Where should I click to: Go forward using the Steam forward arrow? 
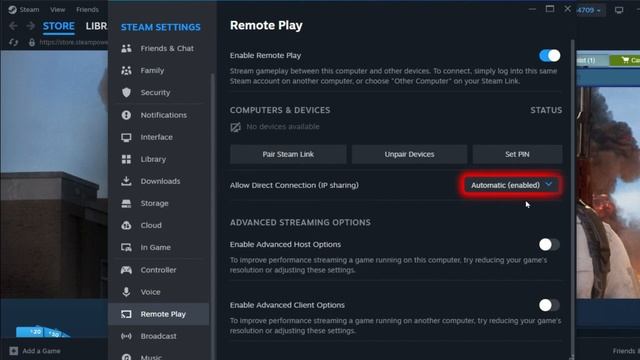[x=31, y=26]
